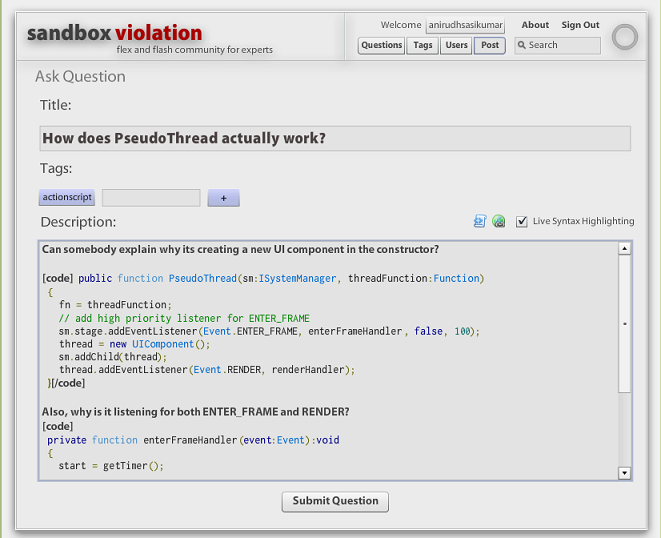Click the '// add high priority listener' comment
The image size is (661, 538).
[140, 318]
